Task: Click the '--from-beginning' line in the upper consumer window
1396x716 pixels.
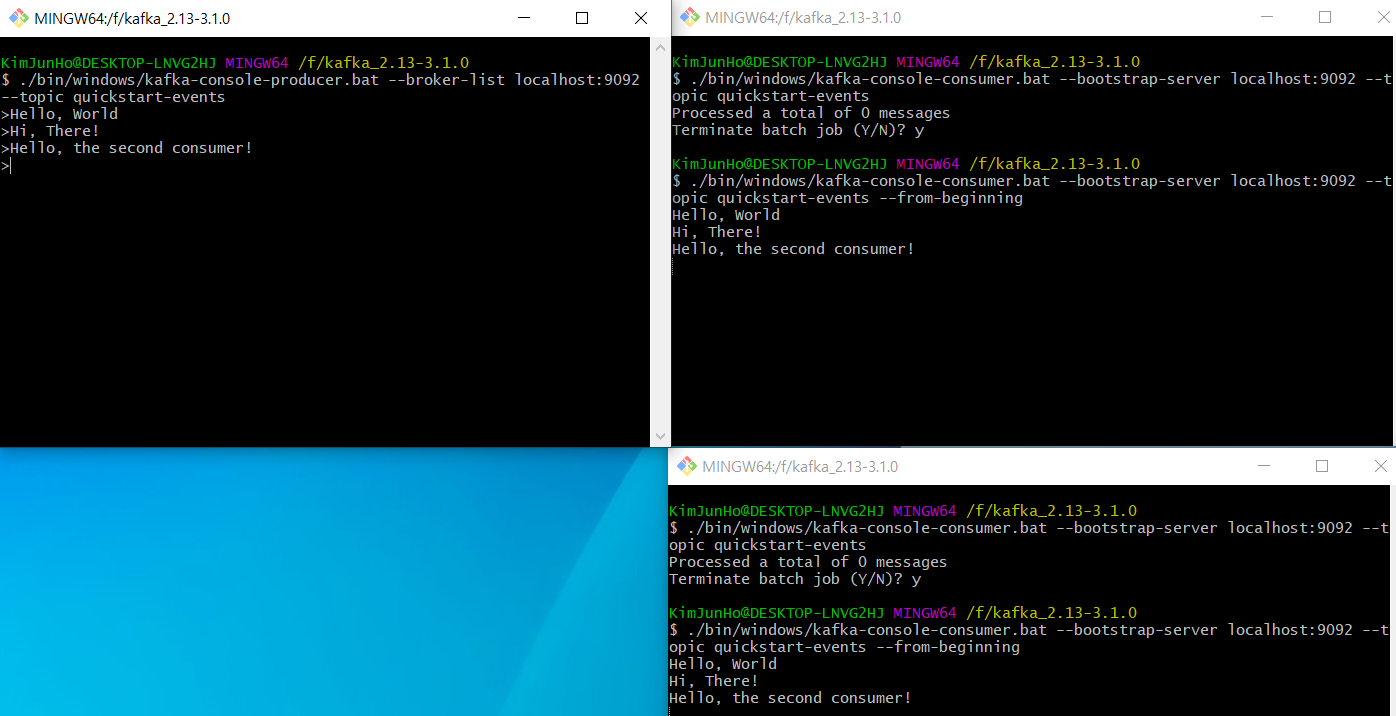Action: pos(847,198)
